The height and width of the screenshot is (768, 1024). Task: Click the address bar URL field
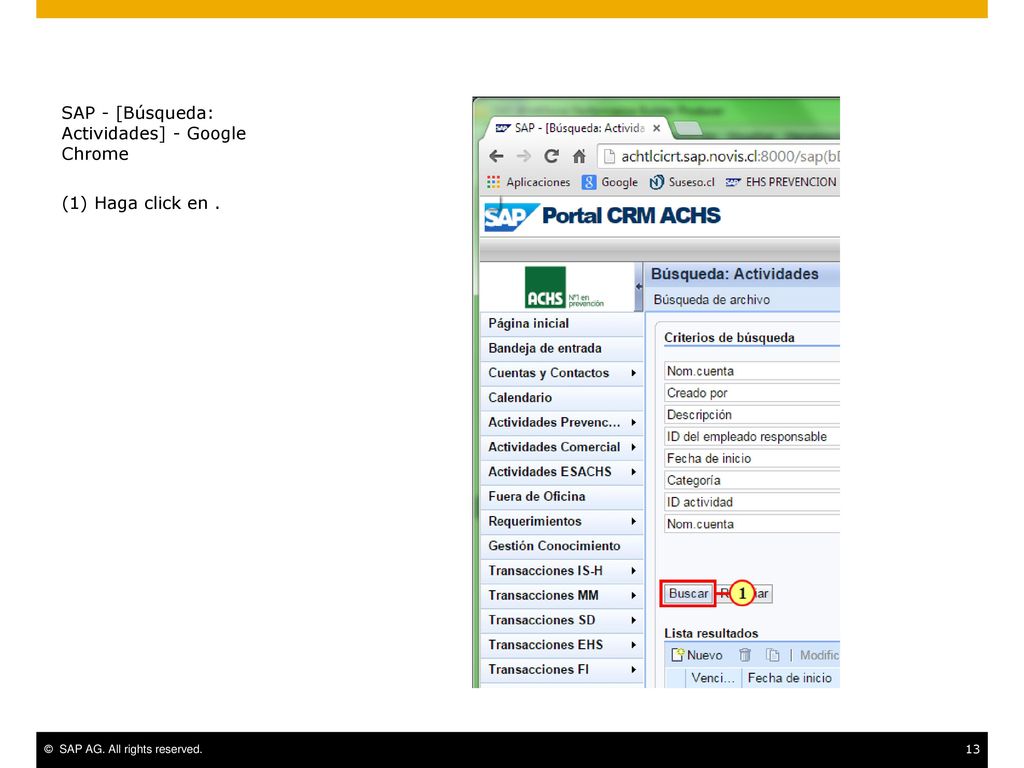pyautogui.click(x=720, y=156)
